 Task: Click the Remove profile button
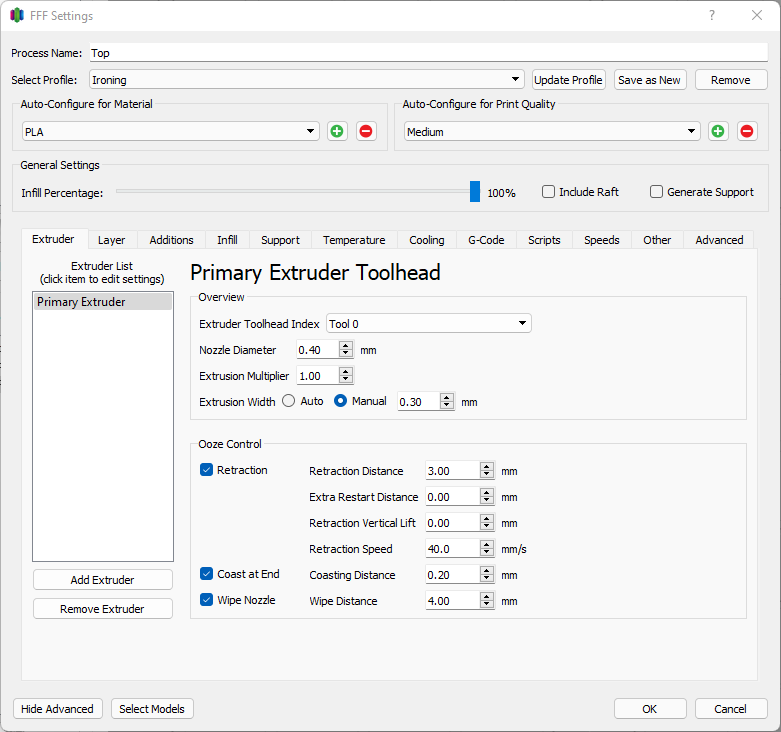tap(731, 80)
